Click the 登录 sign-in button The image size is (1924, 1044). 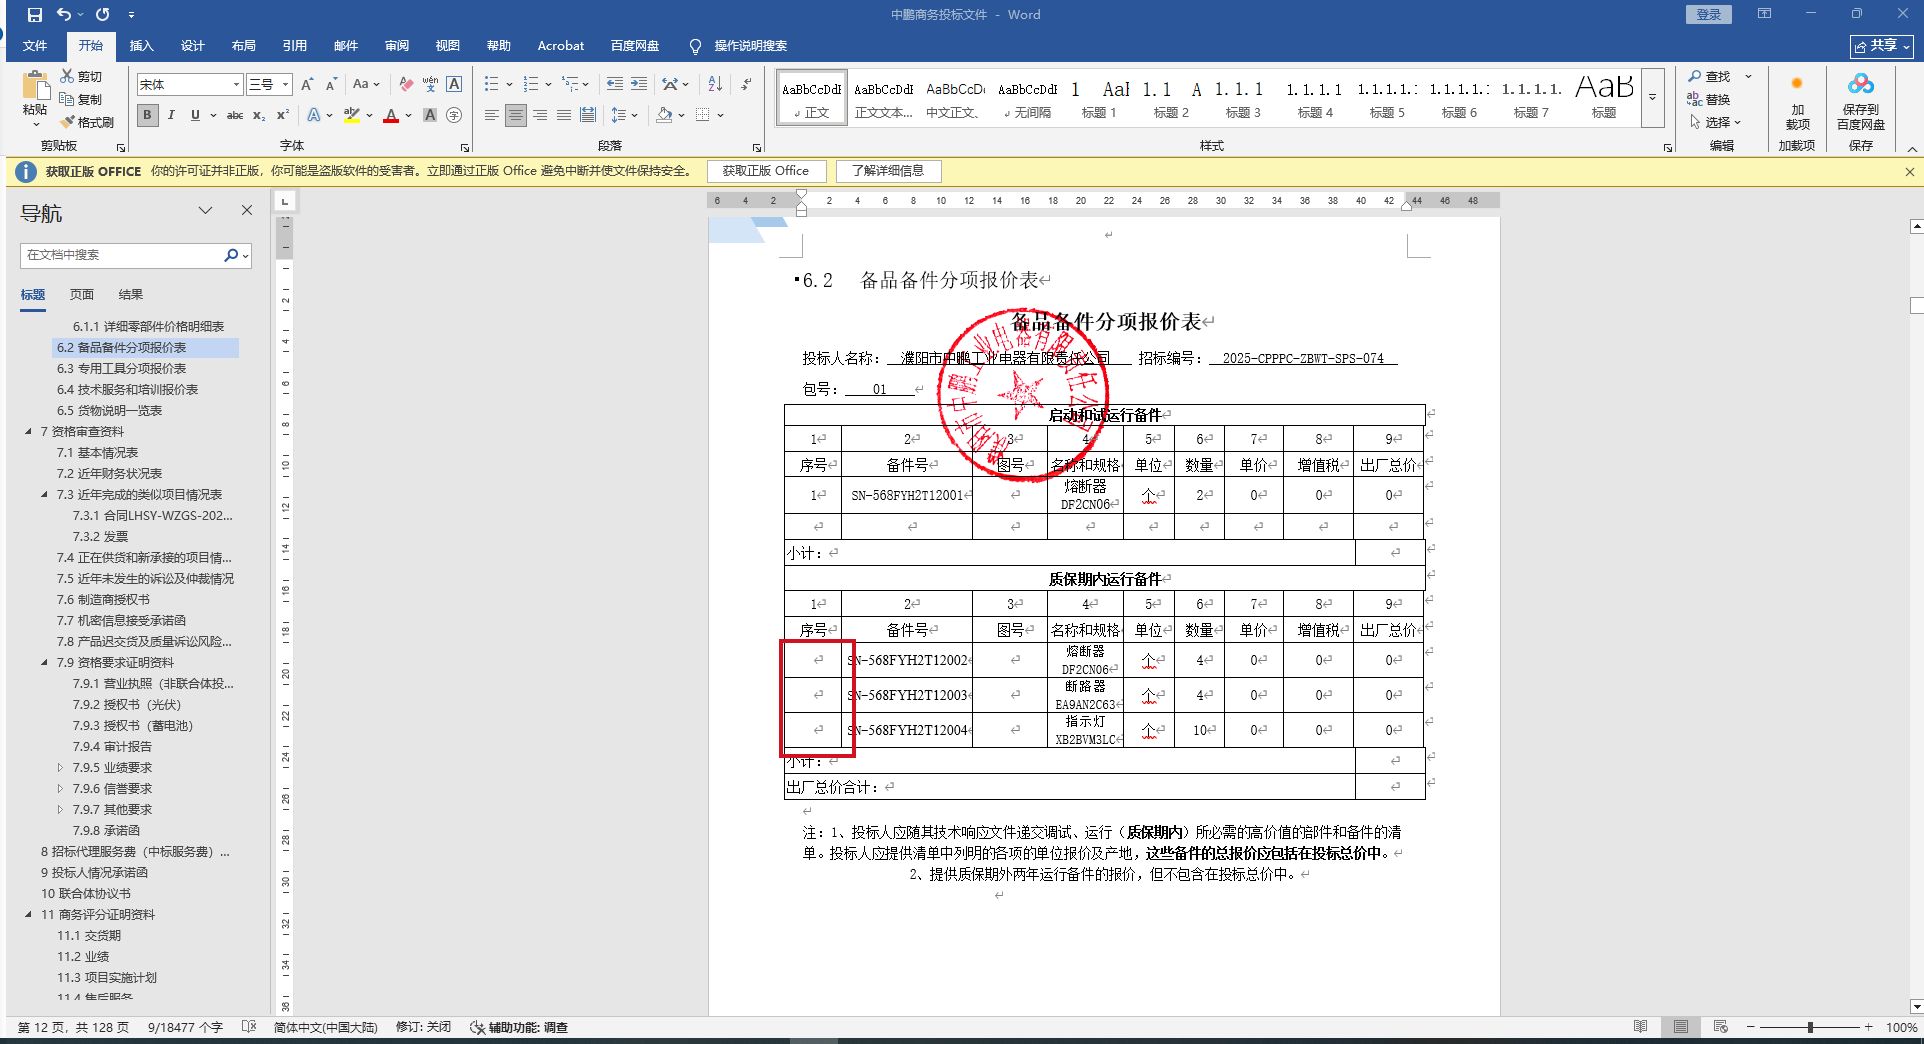pos(1709,14)
